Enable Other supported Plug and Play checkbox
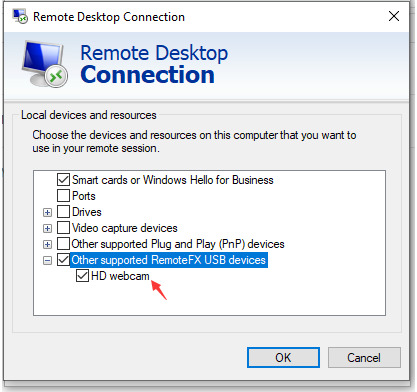 coord(63,244)
